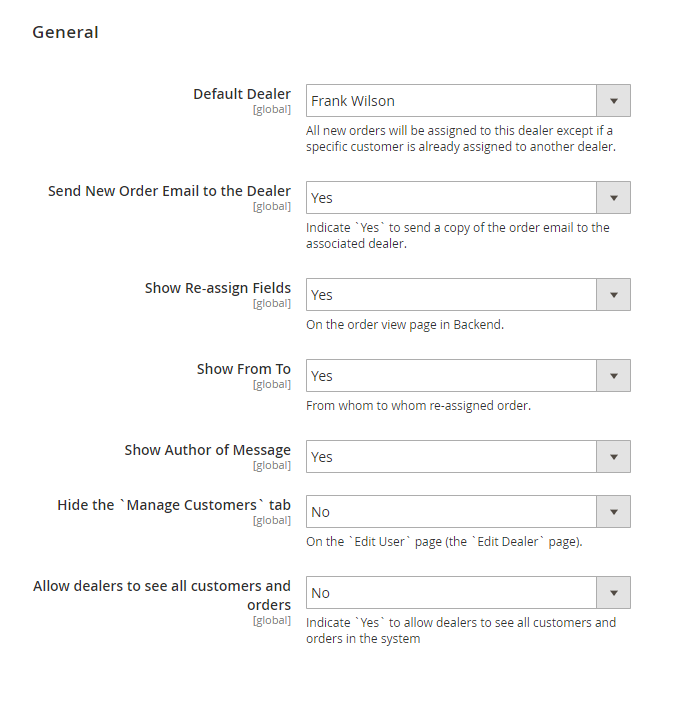Click arrow icon for Hide Manage Customers tab
Image resolution: width=685 pixels, height=704 pixels.
pyautogui.click(x=613, y=512)
